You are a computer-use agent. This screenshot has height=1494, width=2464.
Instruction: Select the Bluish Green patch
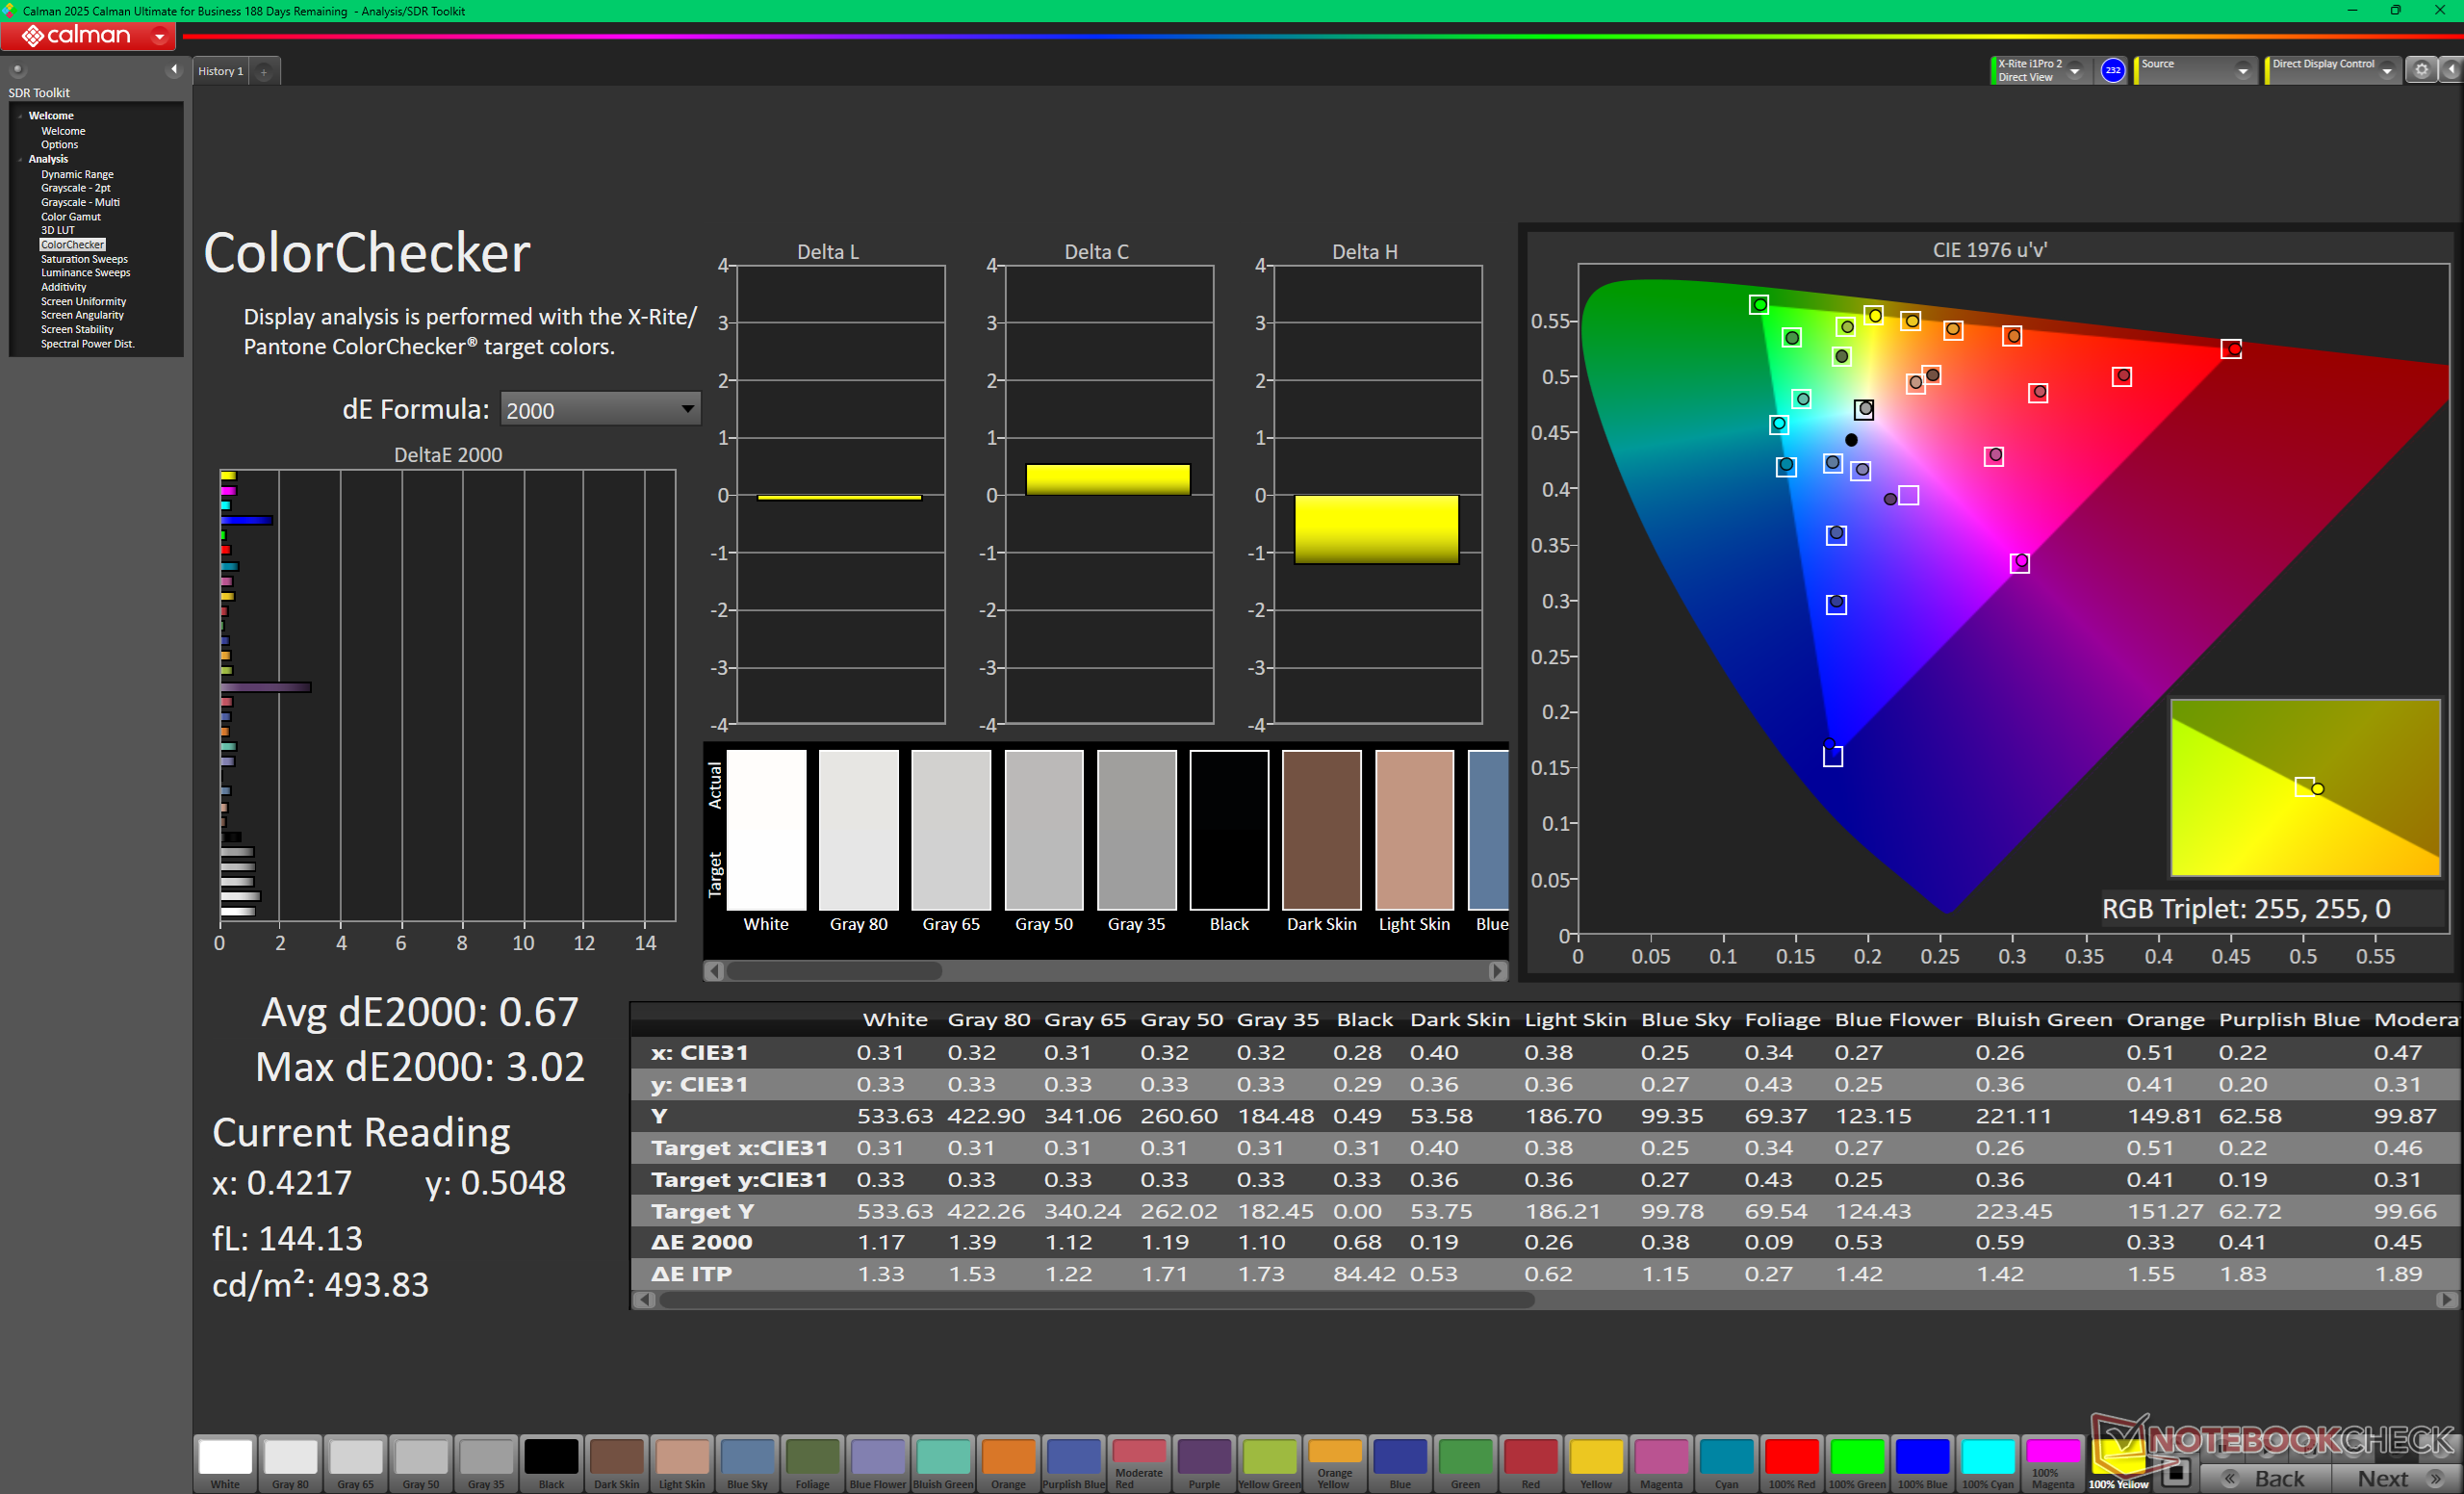point(943,1464)
